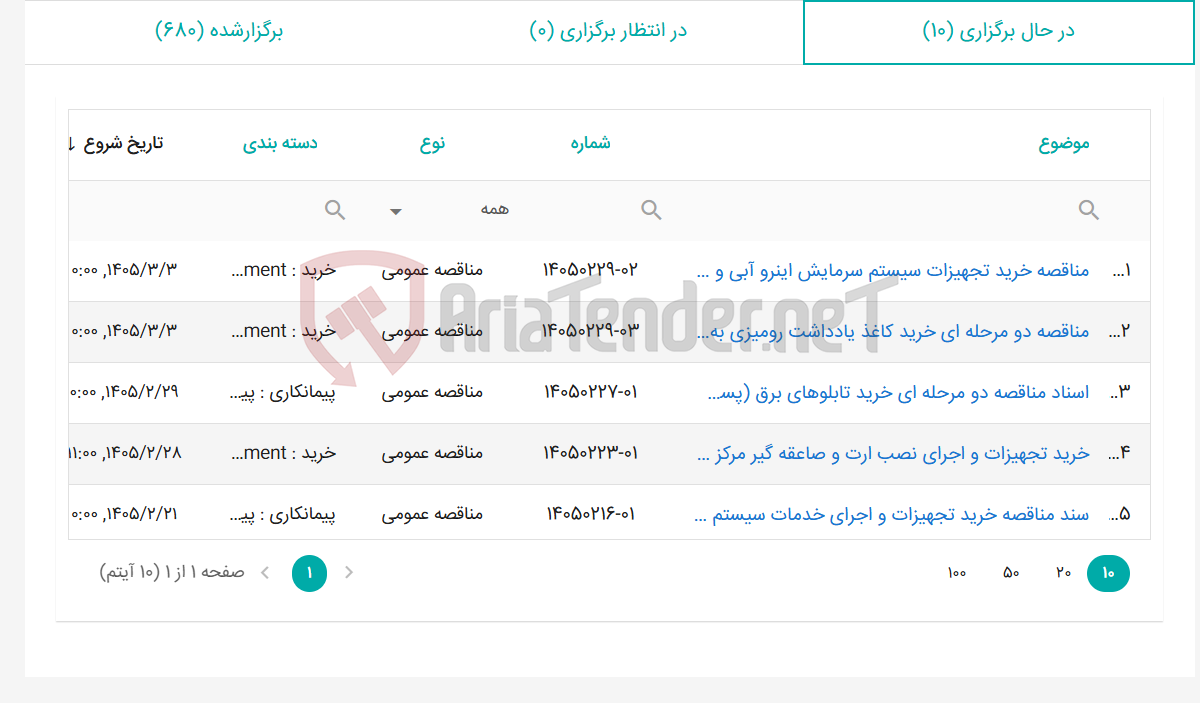1200x703 pixels.
Task: Click مناقصه عمومی in row ۱۴۰۵۰۲۲۷-۰۱
Action: point(432,393)
